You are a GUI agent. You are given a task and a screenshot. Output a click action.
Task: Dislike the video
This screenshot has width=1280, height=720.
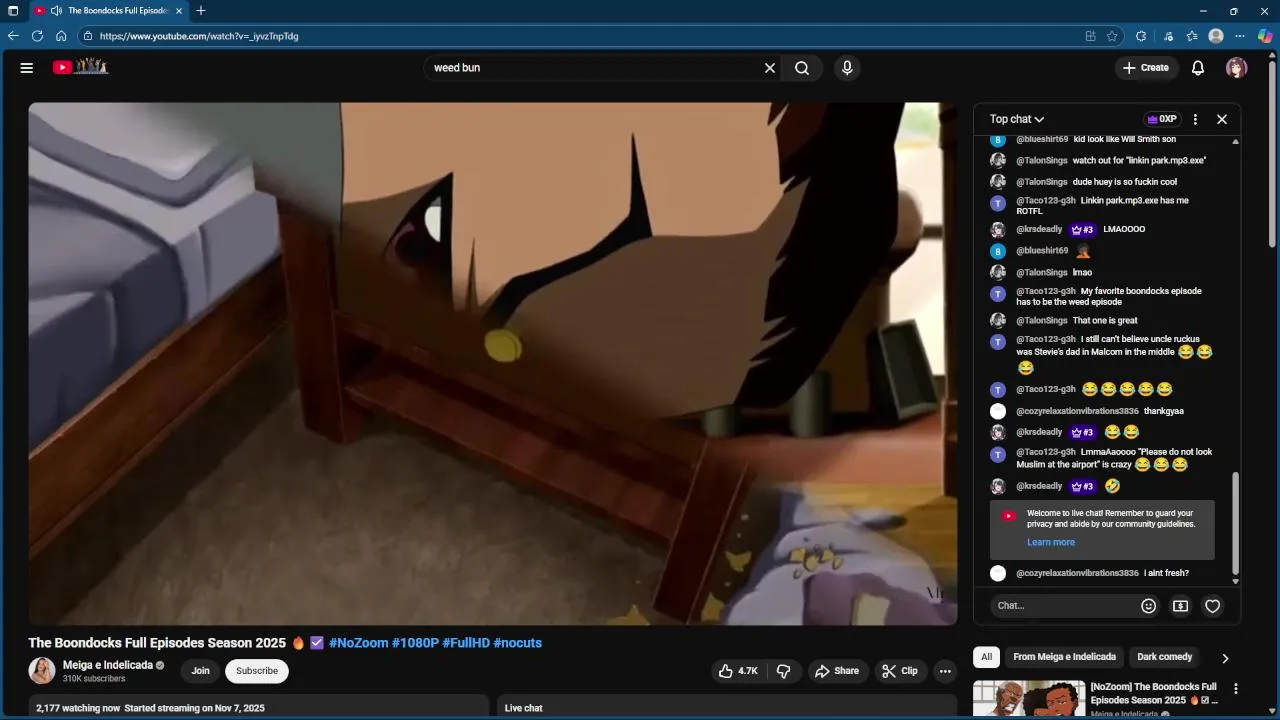(x=784, y=671)
